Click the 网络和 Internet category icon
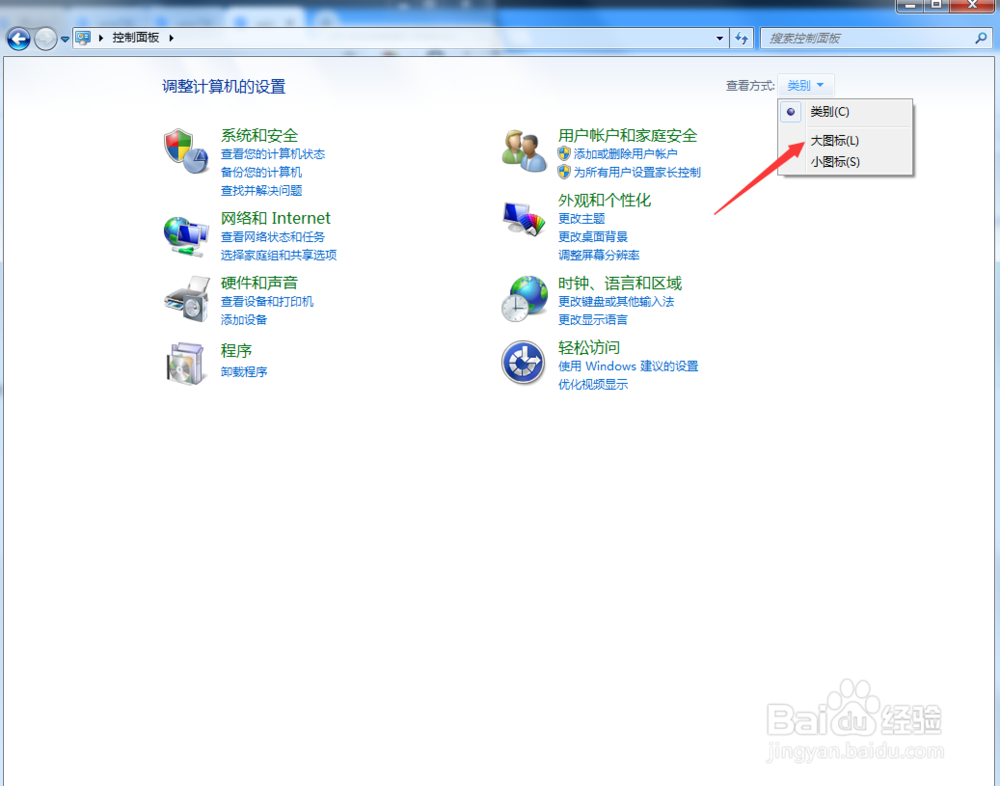This screenshot has width=1000, height=786. tap(187, 236)
